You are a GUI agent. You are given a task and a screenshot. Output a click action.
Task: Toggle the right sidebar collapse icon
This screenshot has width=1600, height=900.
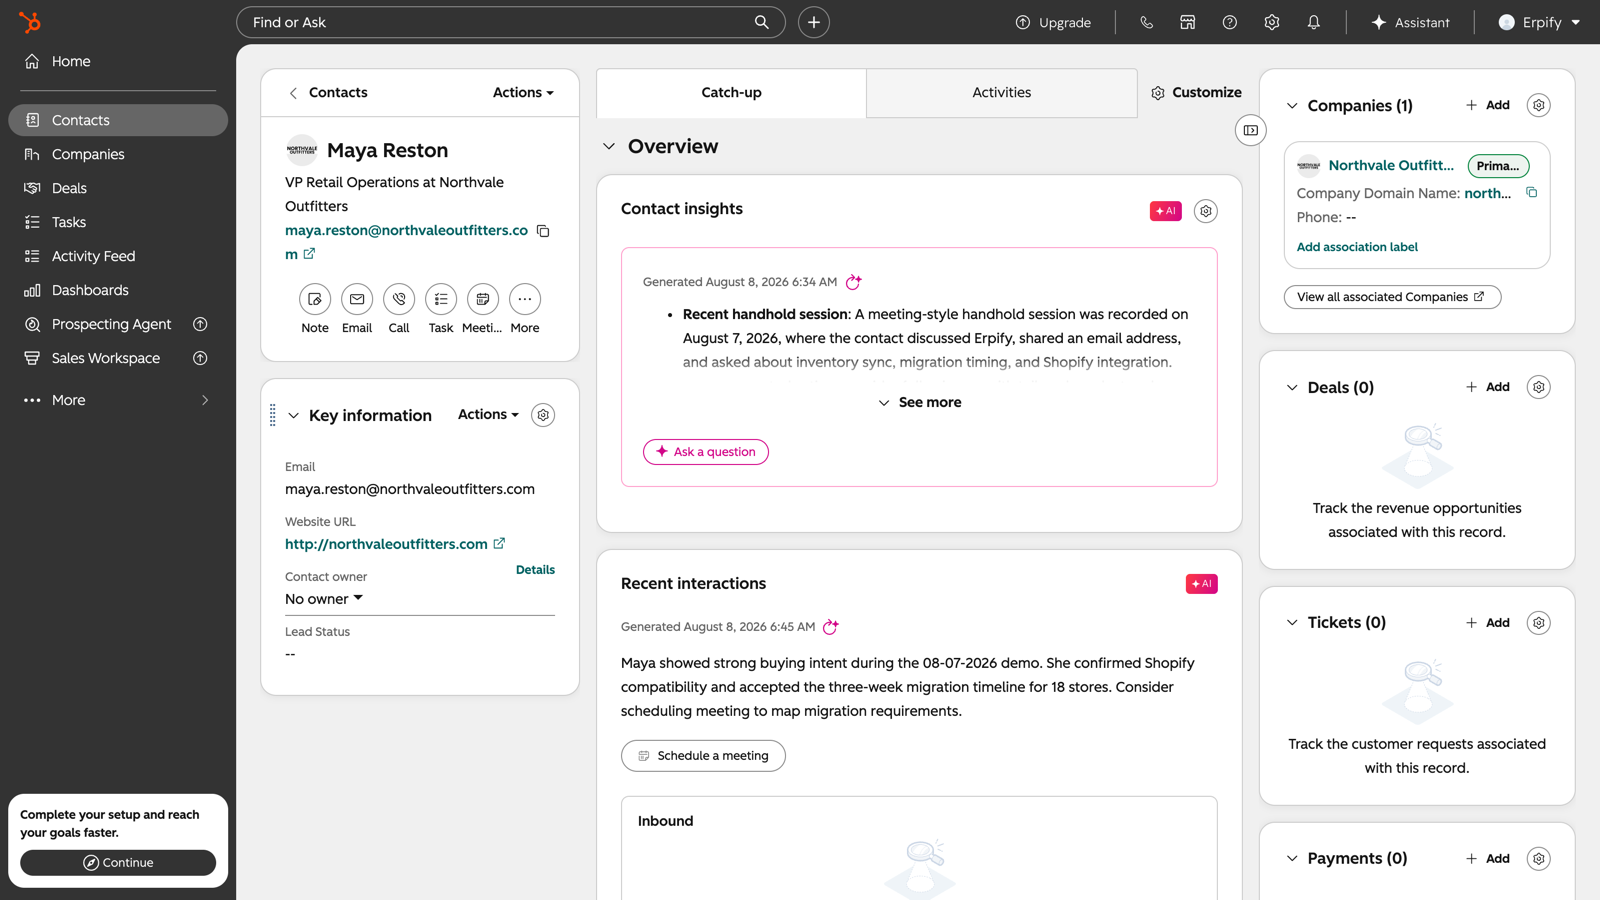tap(1251, 130)
